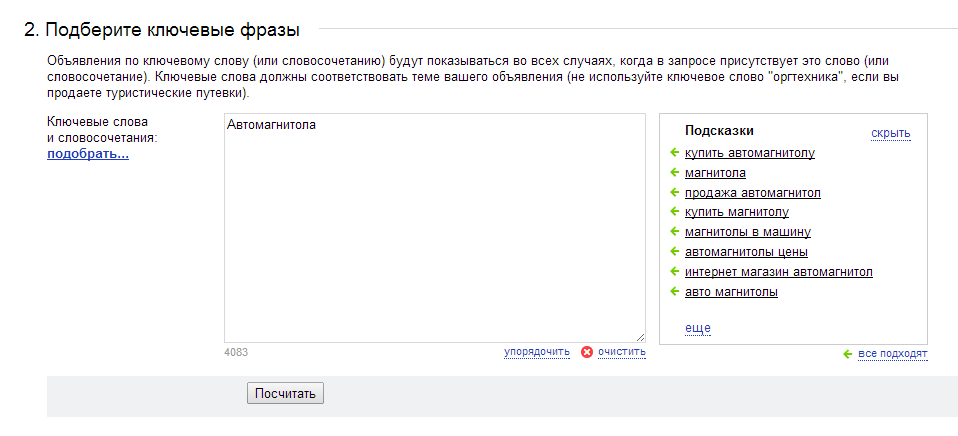Sort keywords using 'упорядочить' link

click(x=536, y=352)
